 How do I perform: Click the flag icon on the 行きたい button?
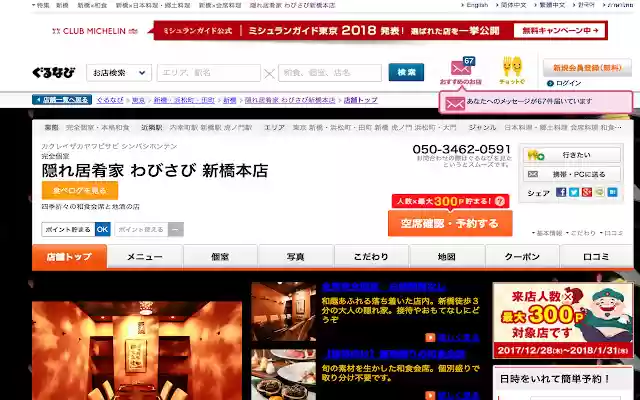pyautogui.click(x=536, y=155)
